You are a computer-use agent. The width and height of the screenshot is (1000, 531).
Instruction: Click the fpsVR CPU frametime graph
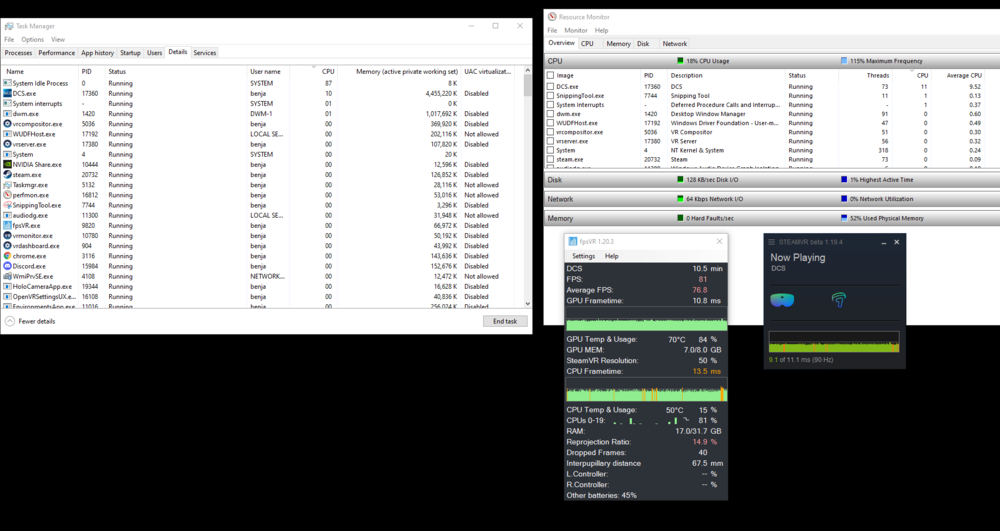[x=647, y=389]
